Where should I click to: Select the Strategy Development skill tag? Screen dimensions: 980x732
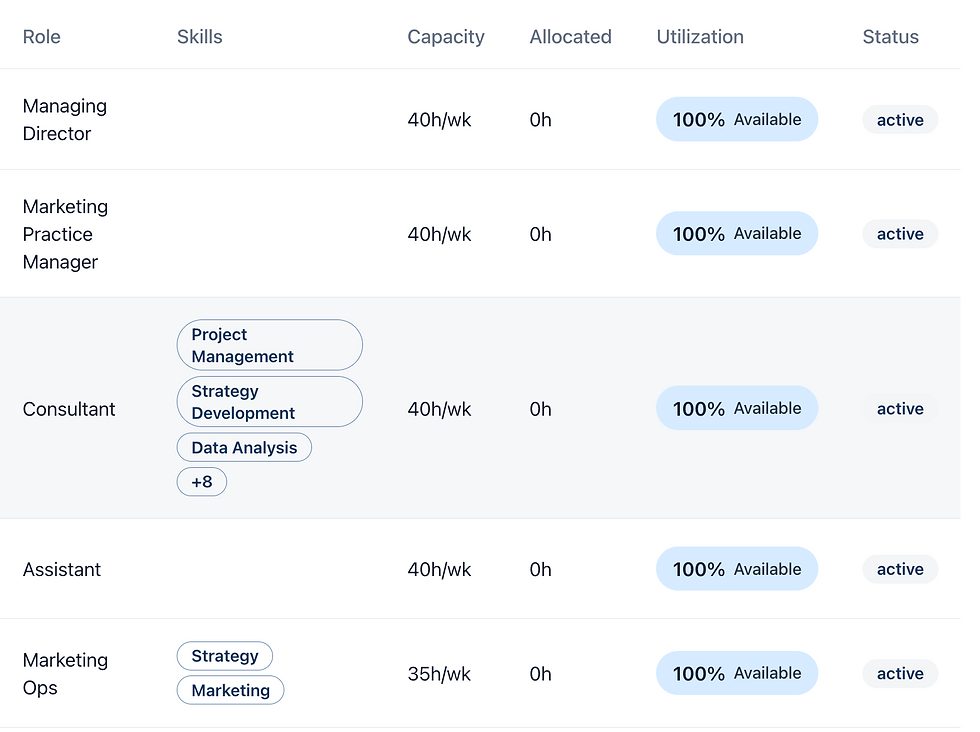click(269, 402)
